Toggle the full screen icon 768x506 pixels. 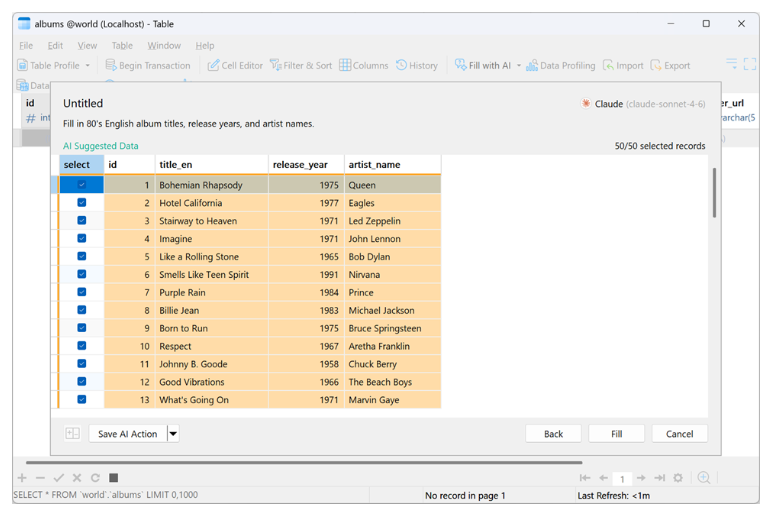click(749, 64)
